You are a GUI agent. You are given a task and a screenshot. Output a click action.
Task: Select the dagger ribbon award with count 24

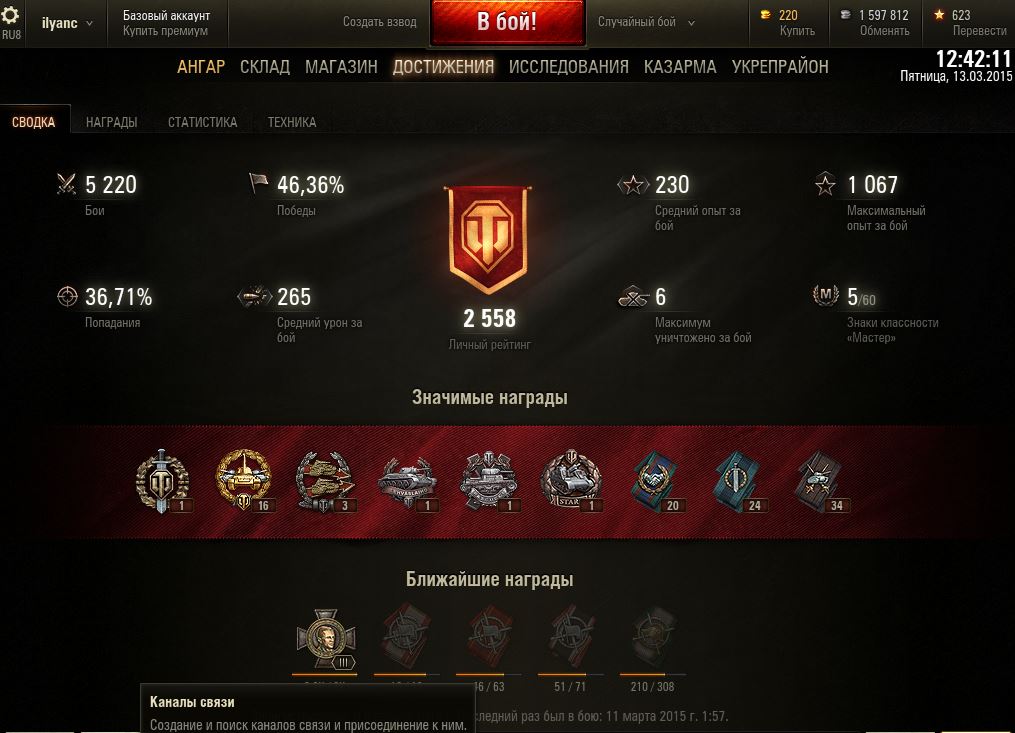[737, 481]
